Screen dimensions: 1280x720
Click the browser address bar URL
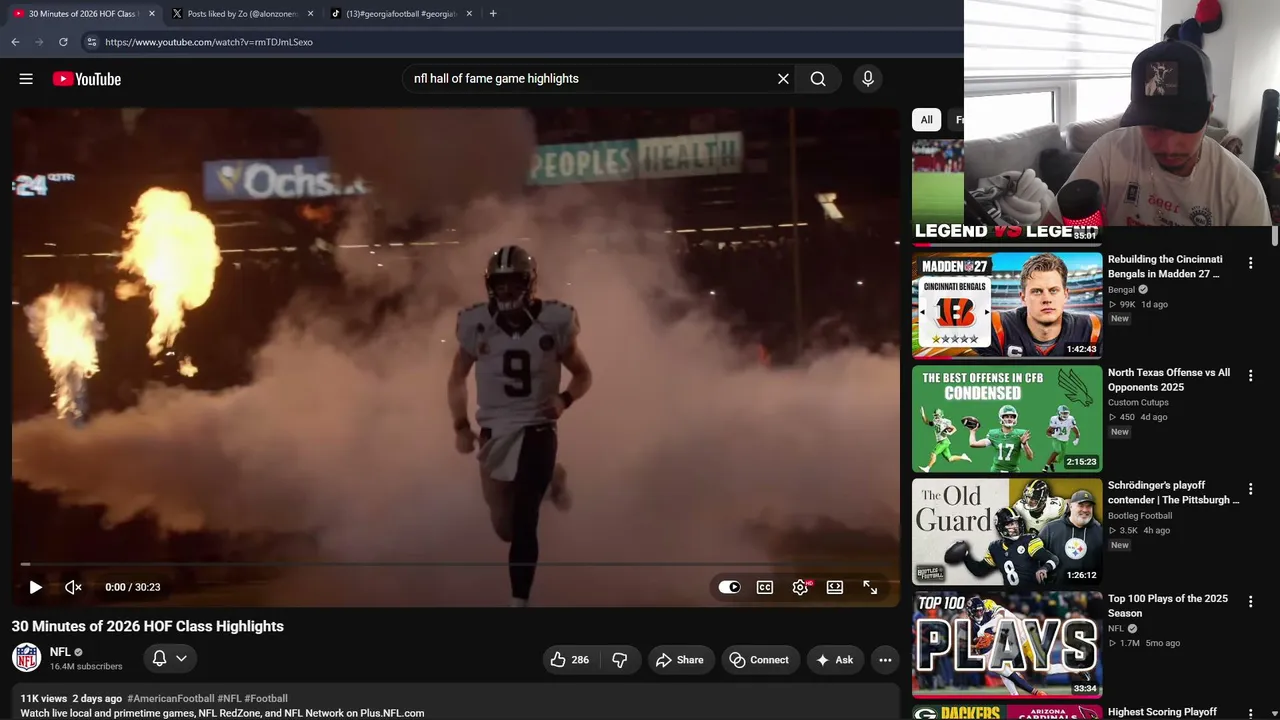click(209, 42)
